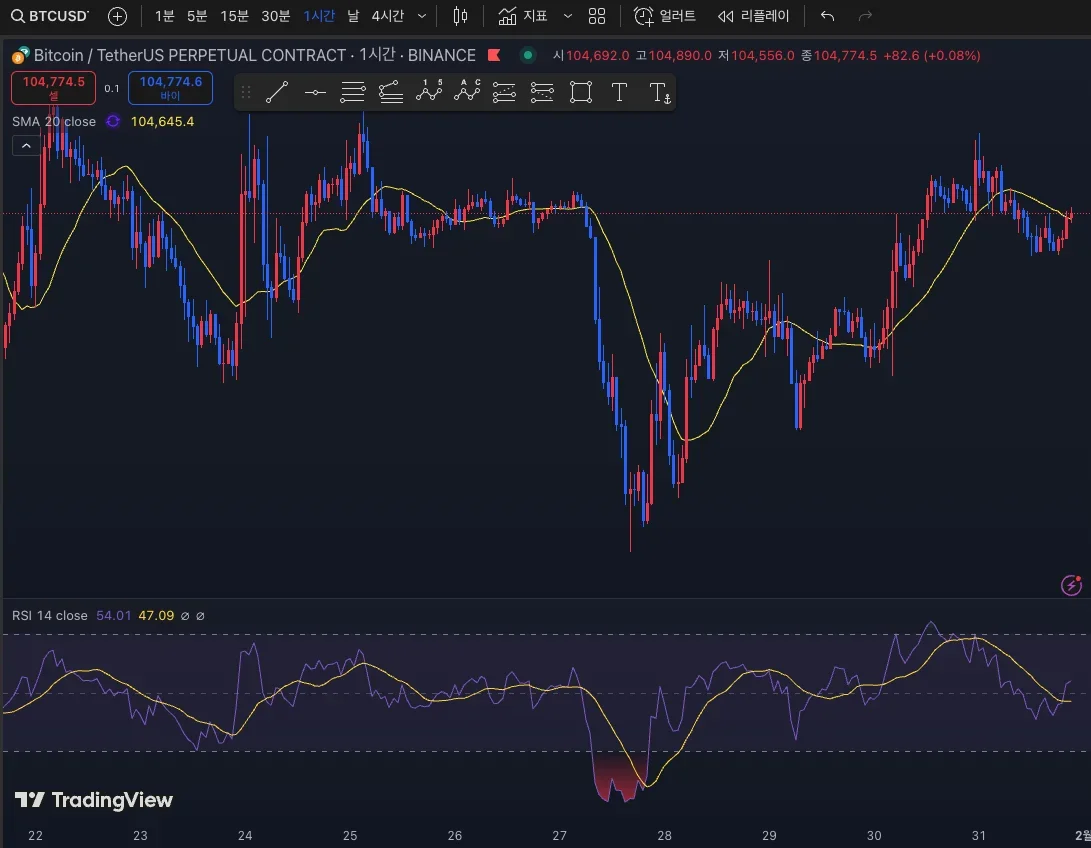Select the short position tool
The width and height of the screenshot is (1091, 848).
click(x=542, y=92)
